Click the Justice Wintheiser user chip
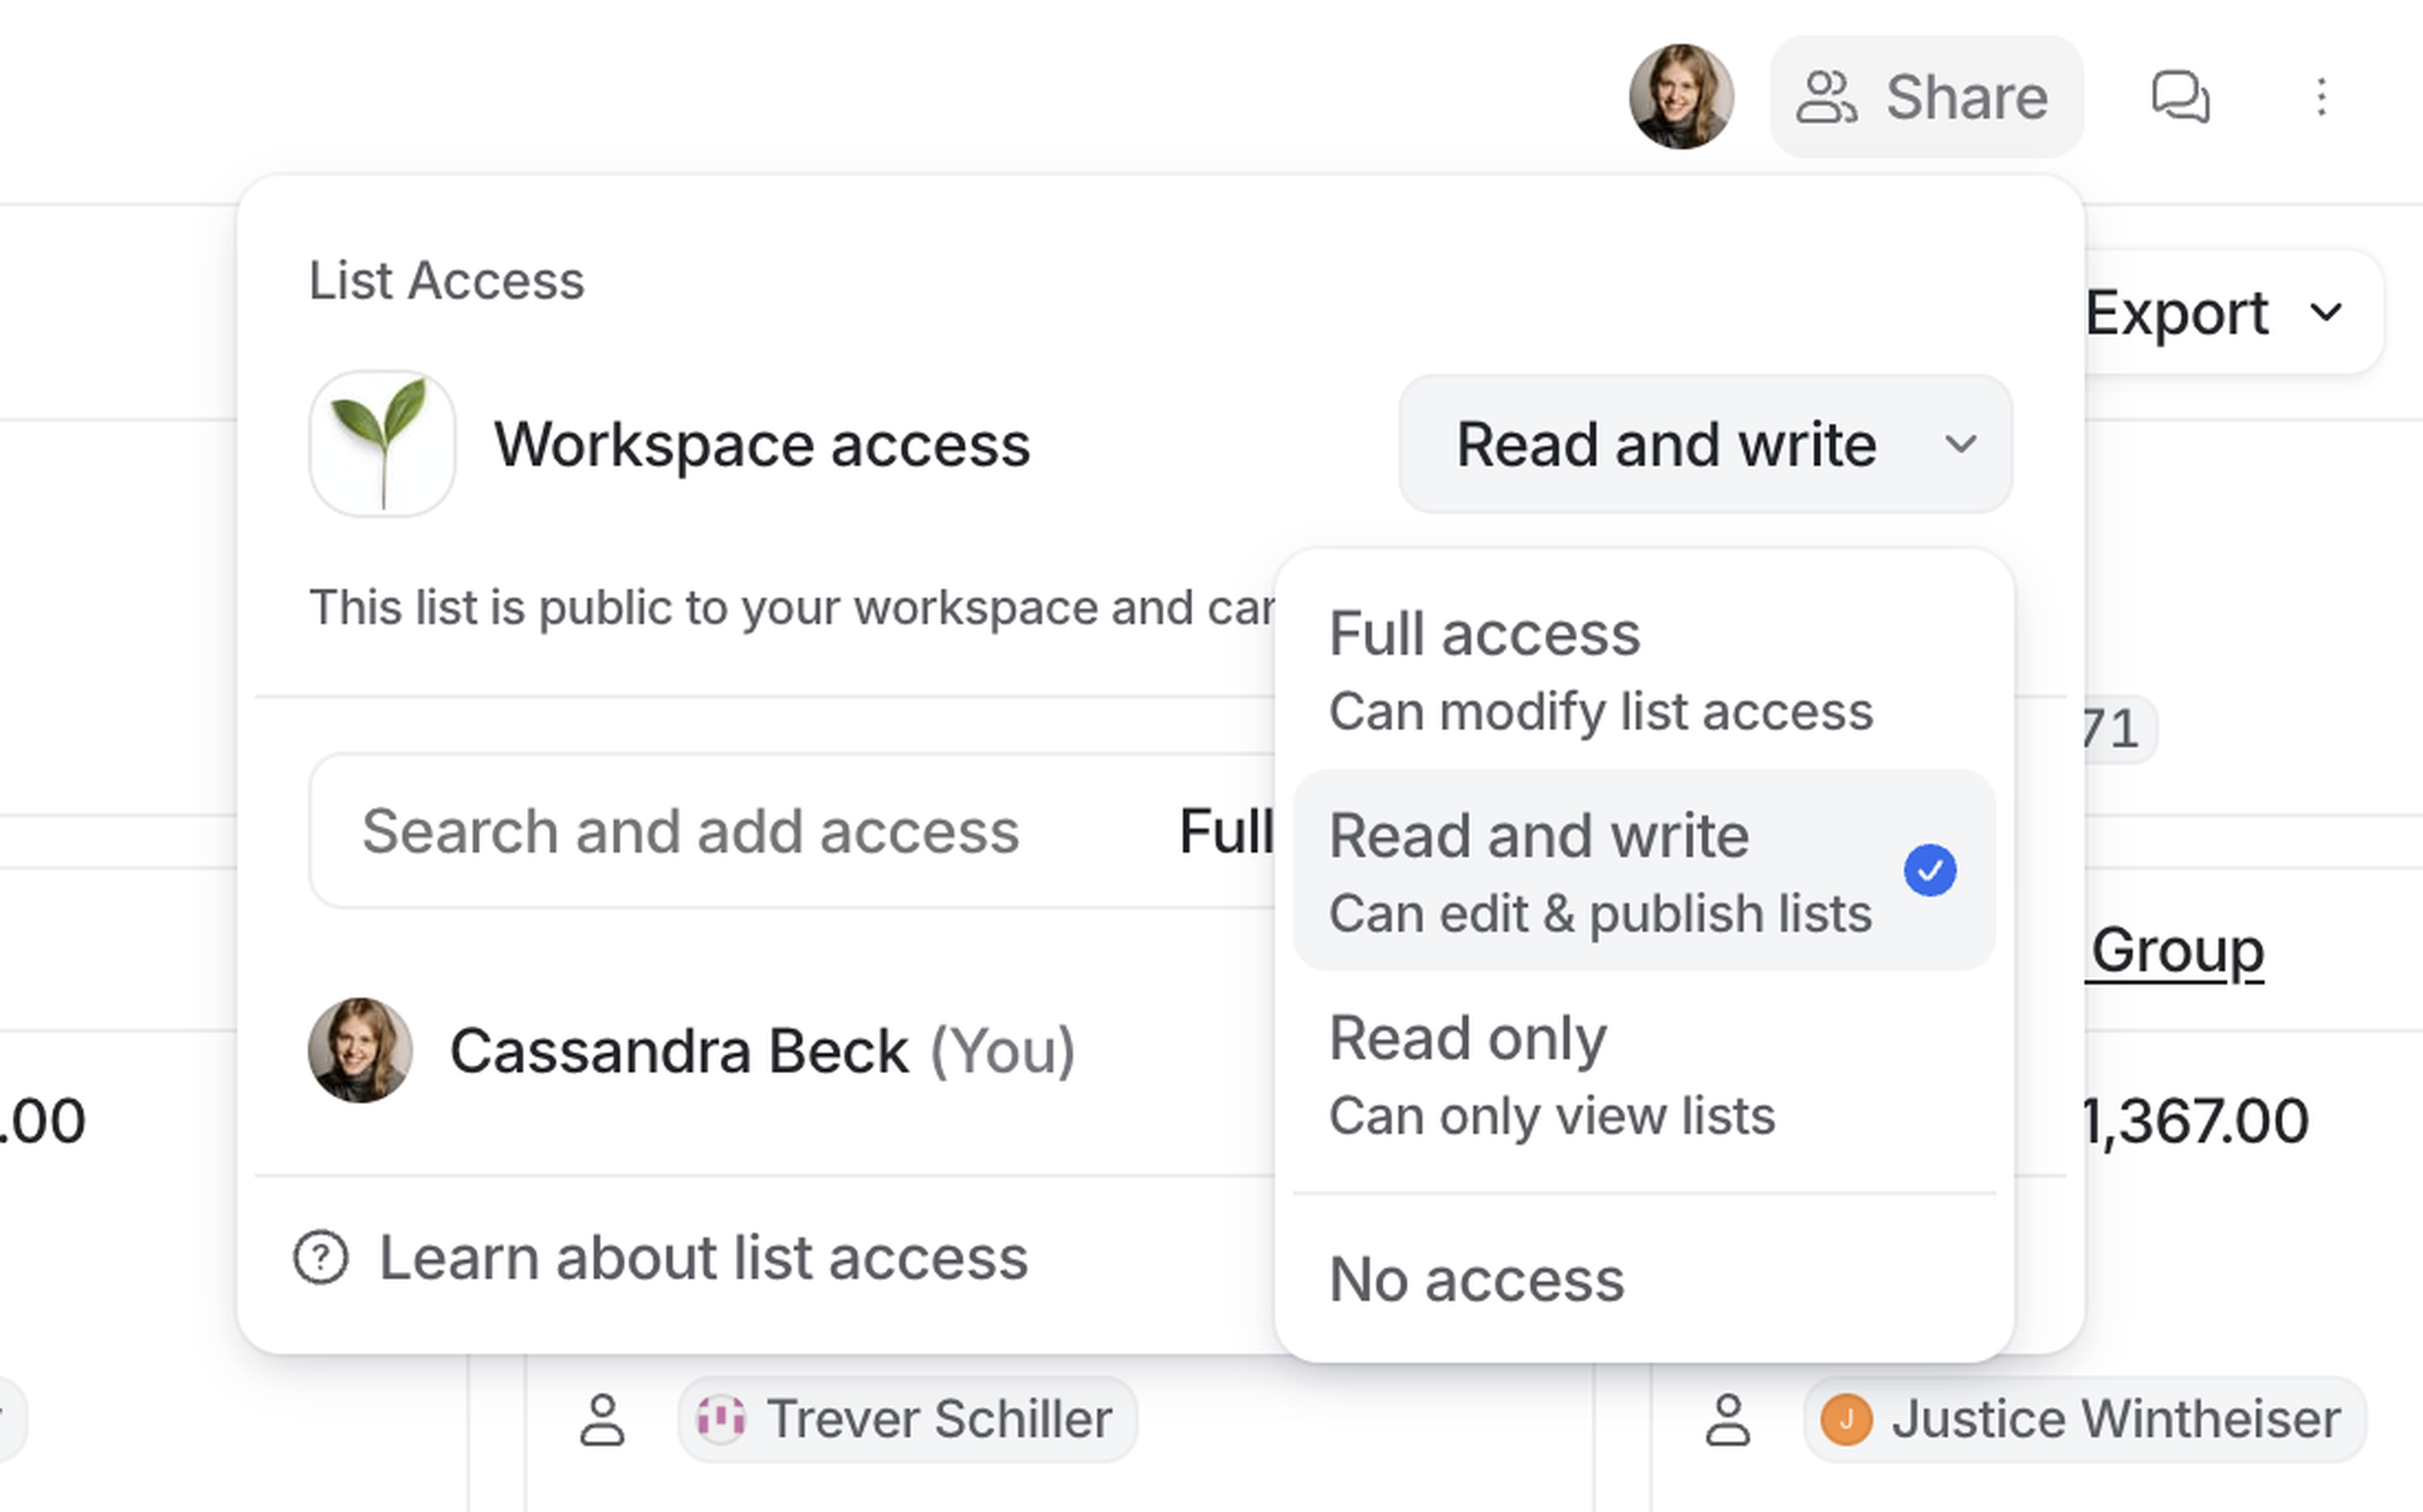Viewport: 2423px width, 1512px height. 2084,1419
